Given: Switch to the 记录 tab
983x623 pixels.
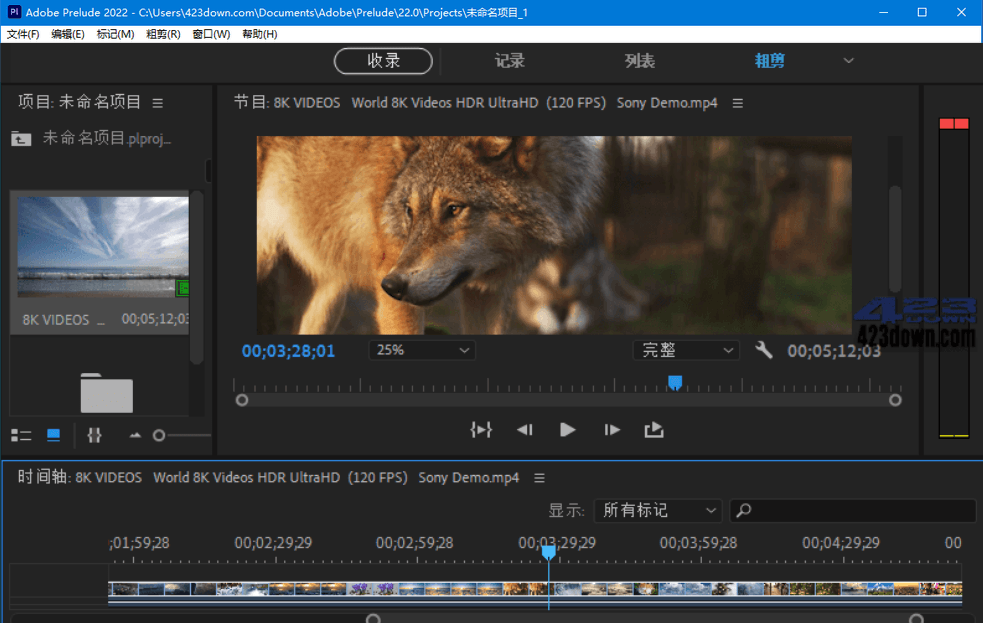Looking at the screenshot, I should click(x=509, y=60).
